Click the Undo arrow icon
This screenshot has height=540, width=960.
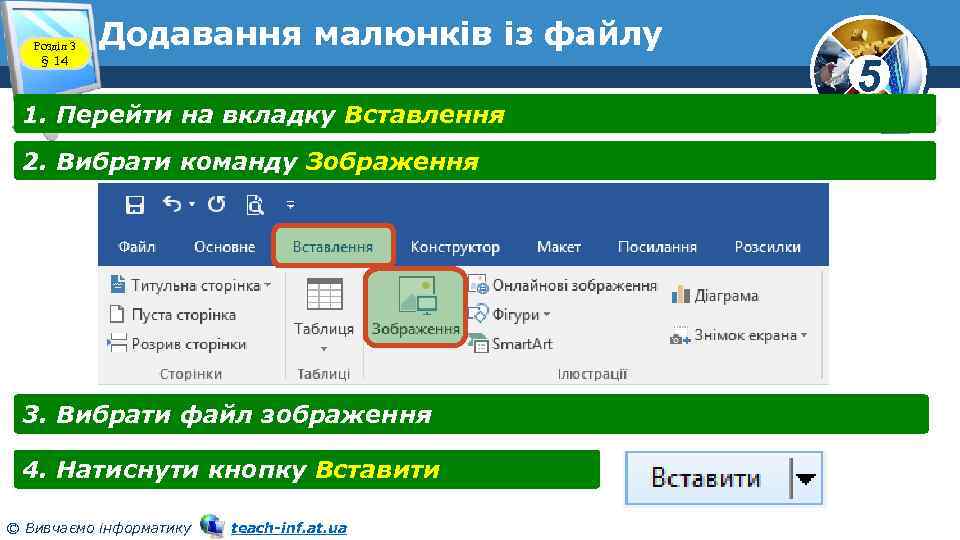pyautogui.click(x=172, y=204)
